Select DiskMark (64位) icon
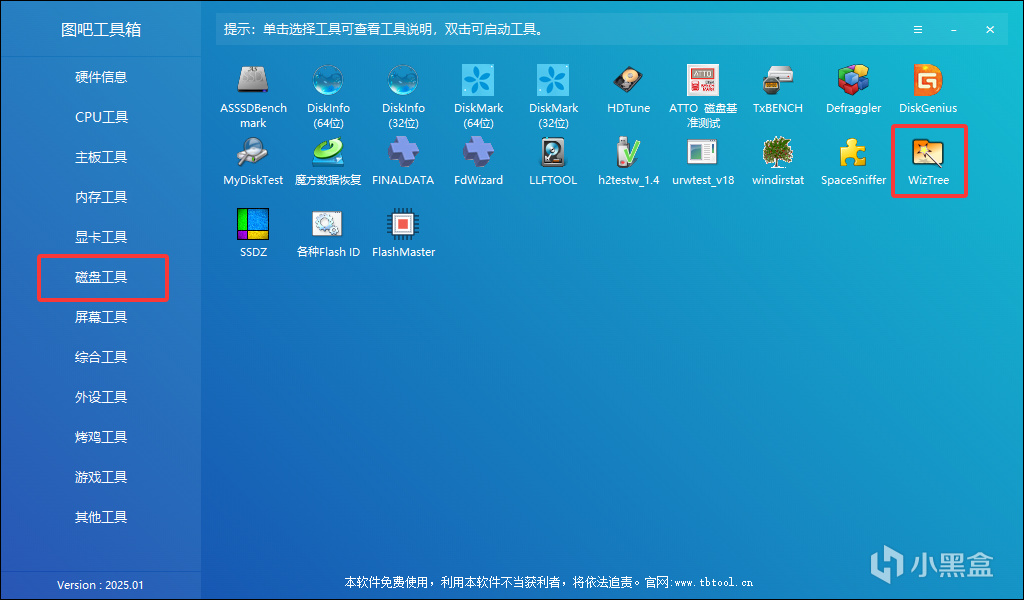The image size is (1024, 600). click(478, 80)
